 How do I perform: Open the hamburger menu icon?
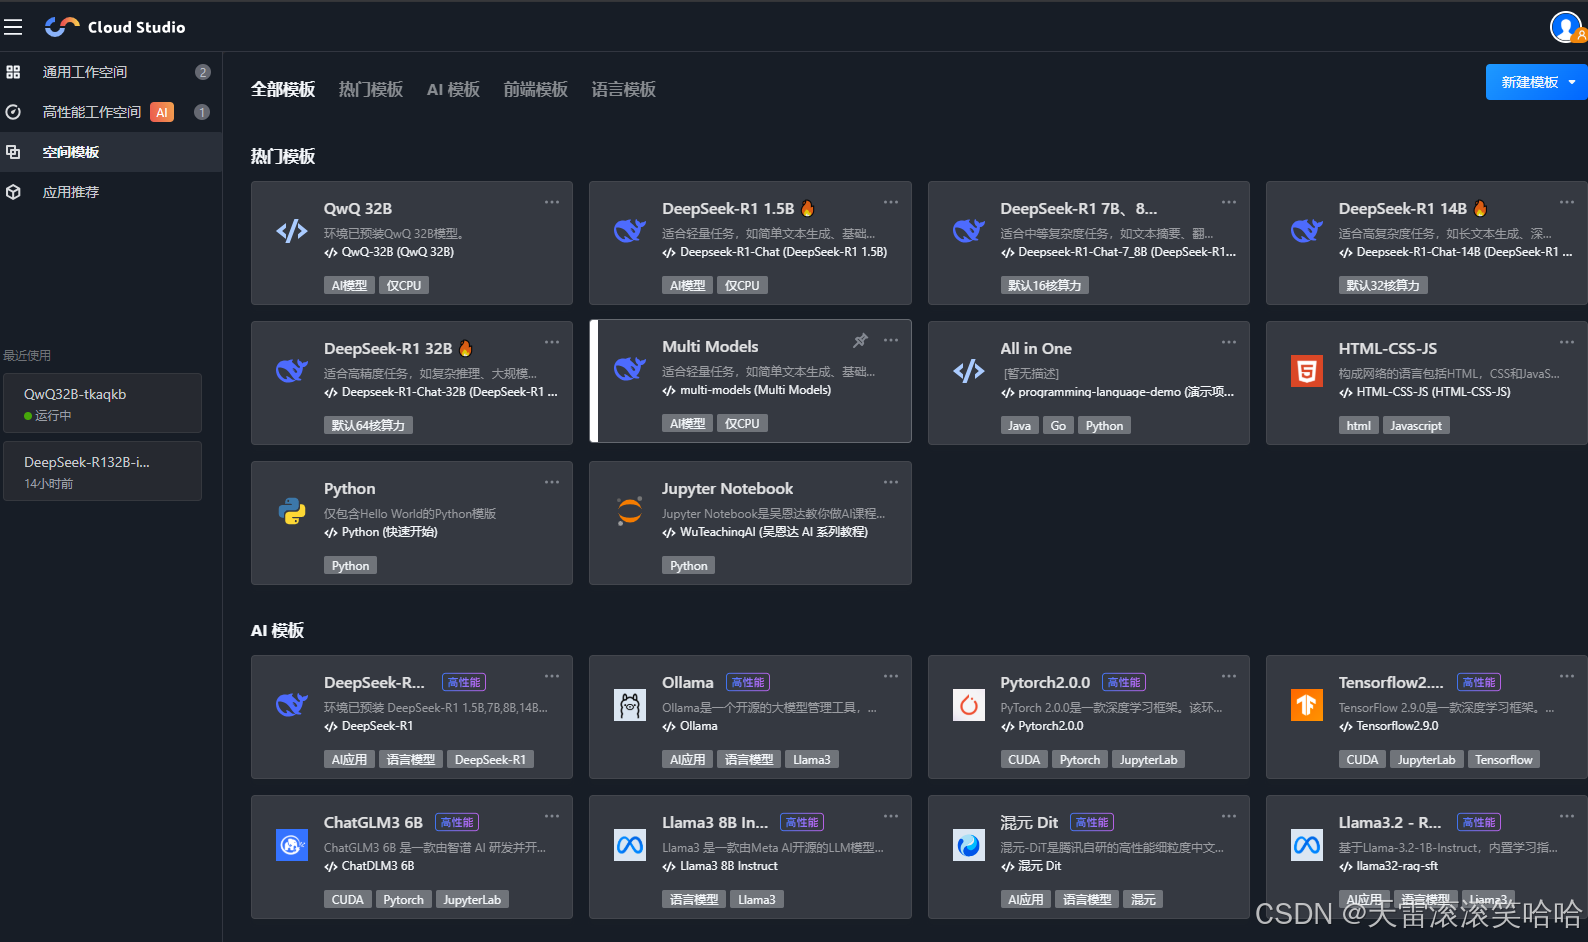click(x=13, y=27)
